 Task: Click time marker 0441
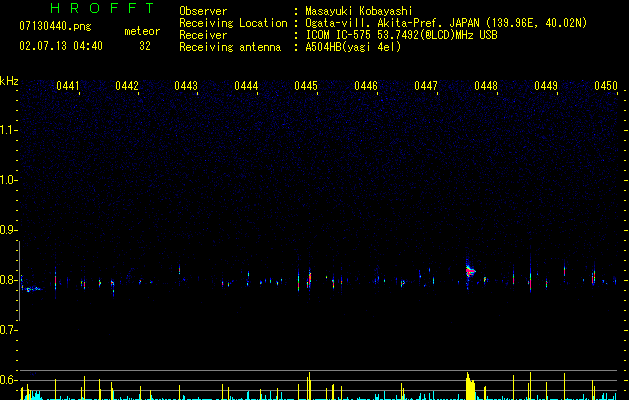[67, 86]
